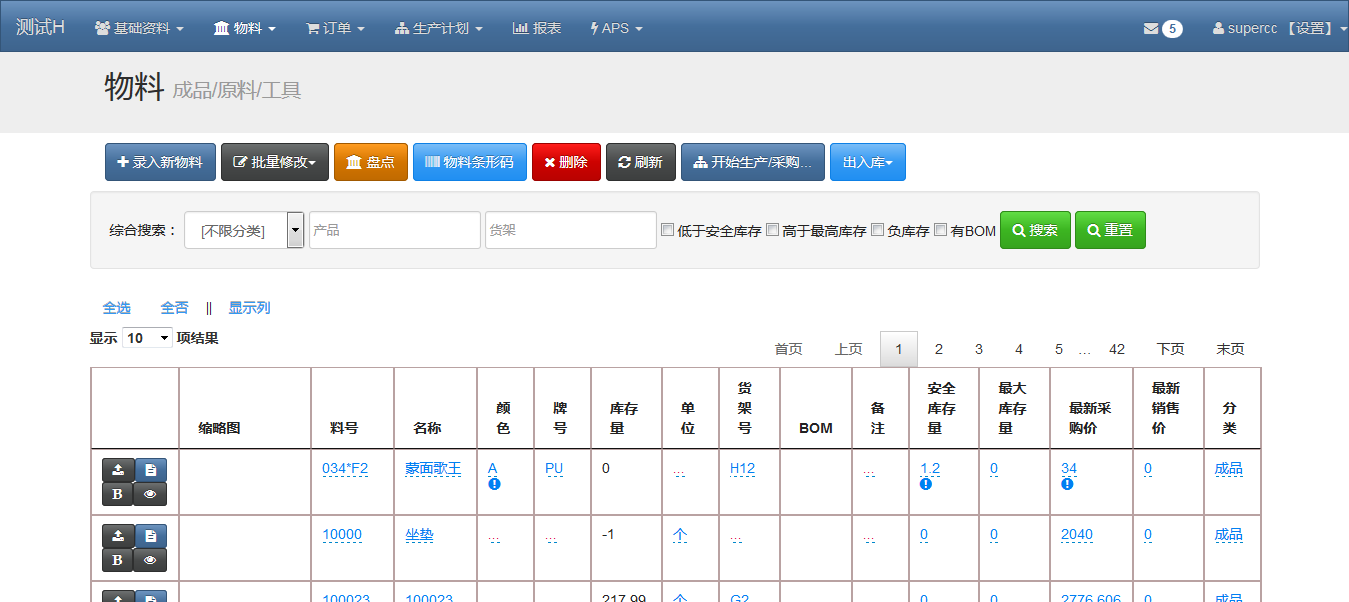Viewport: 1349px width, 602px height.
Task: Click the blue info icon under 安全库存量 1.2
Action: click(926, 485)
